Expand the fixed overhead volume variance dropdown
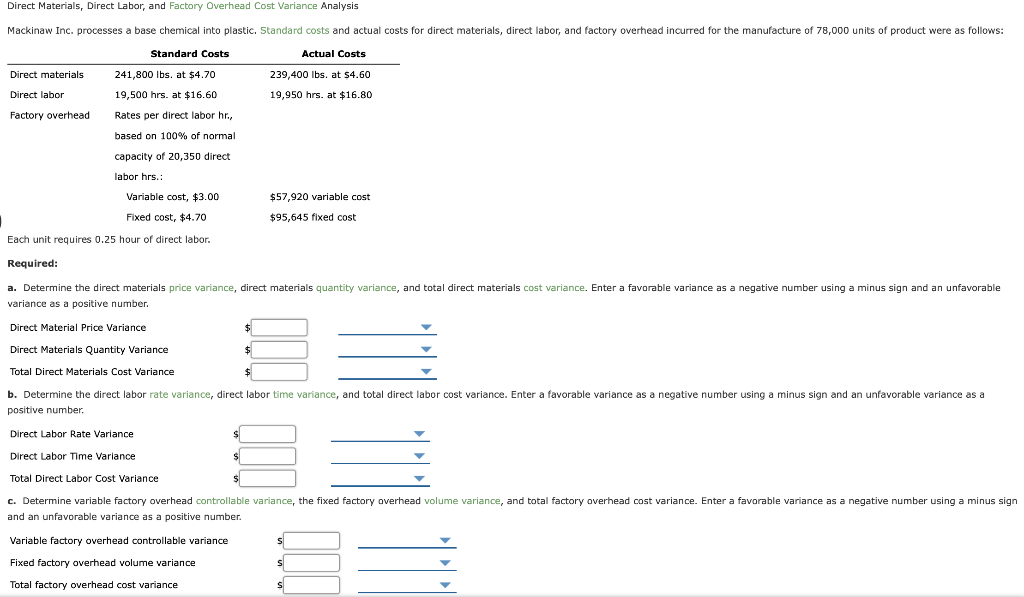This screenshot has width=1024, height=597. coord(446,562)
